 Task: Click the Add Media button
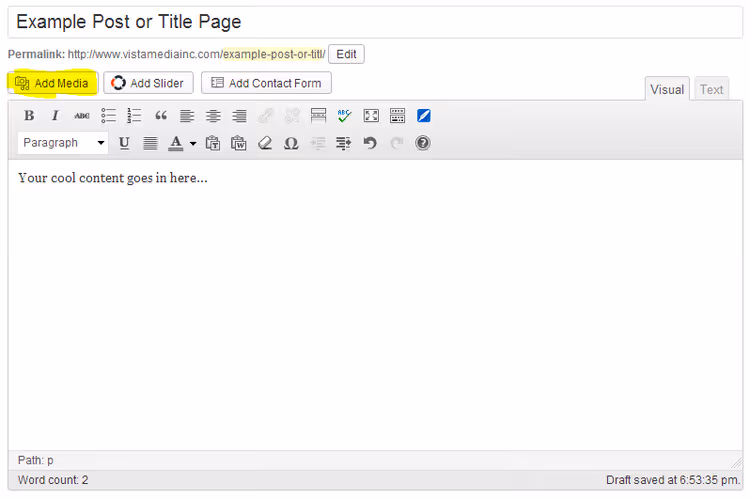tap(53, 83)
